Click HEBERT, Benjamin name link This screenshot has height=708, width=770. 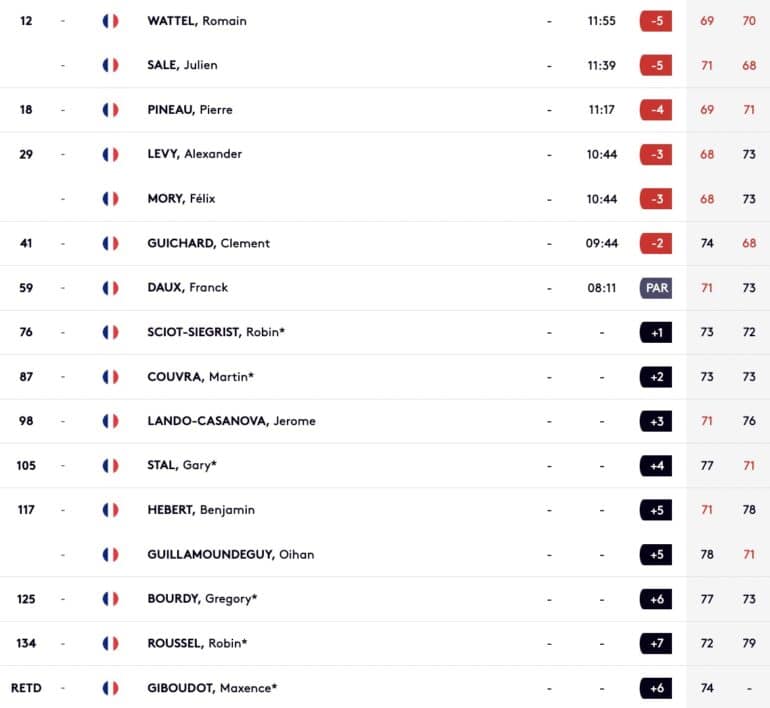201,510
